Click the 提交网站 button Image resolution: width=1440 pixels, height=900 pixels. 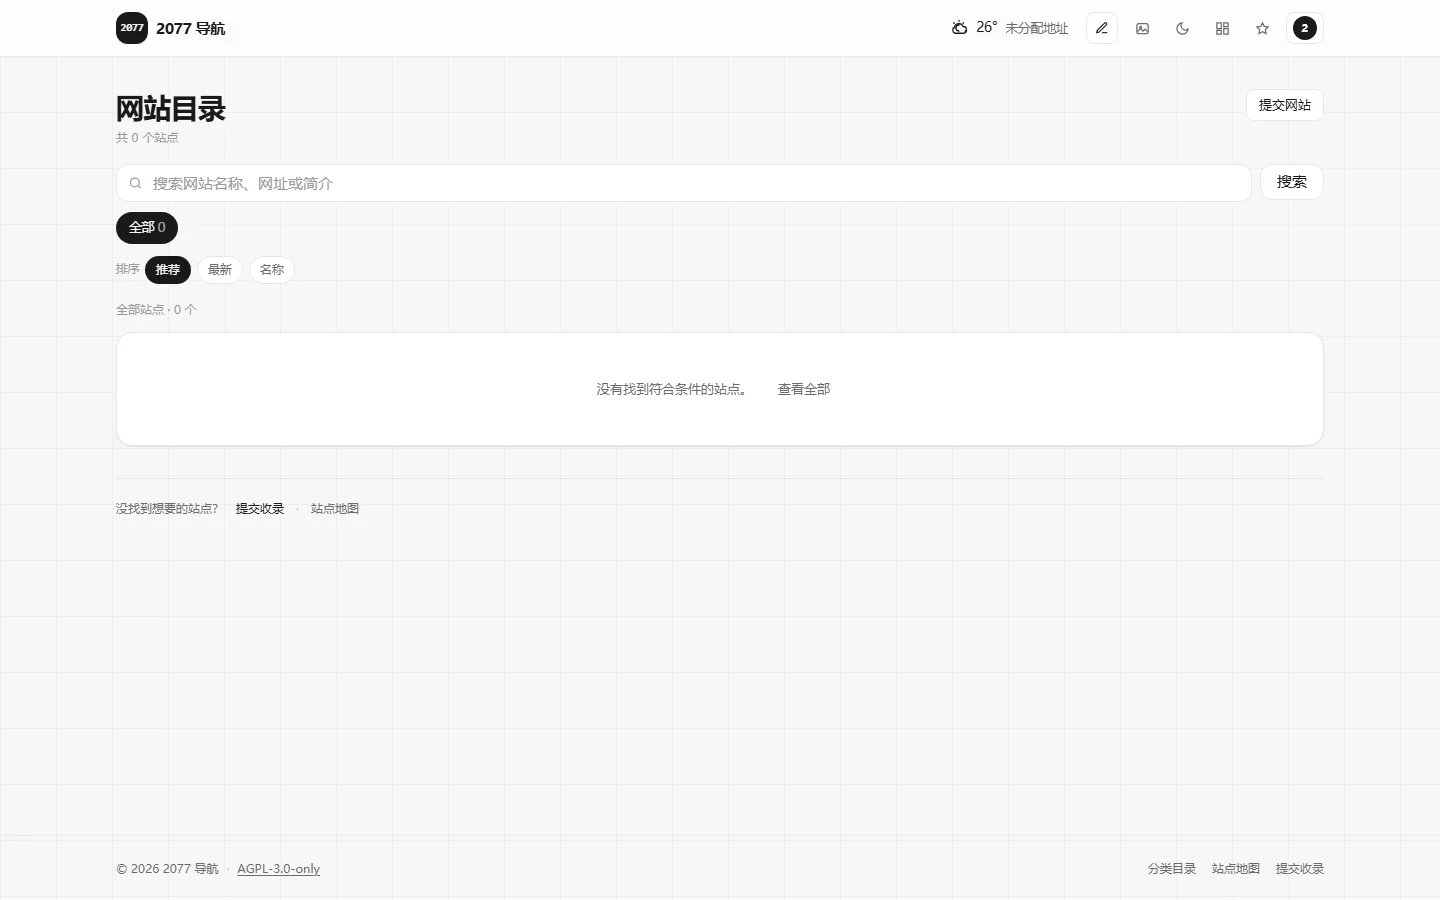pos(1285,105)
